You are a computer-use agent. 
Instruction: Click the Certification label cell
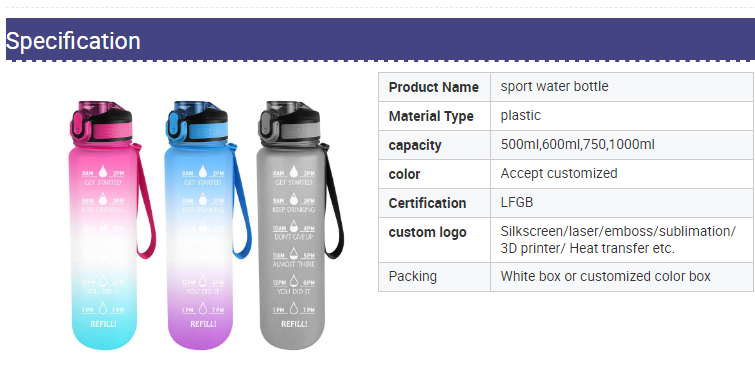pyautogui.click(x=434, y=203)
